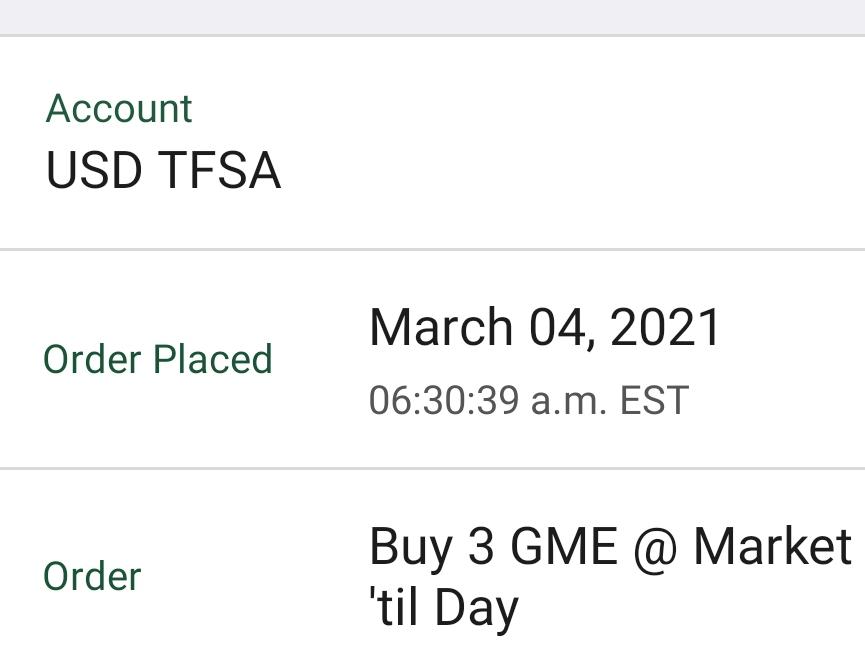This screenshot has height=669, width=865.
Task: Tap the number 3 share quantity
Action: [480, 546]
